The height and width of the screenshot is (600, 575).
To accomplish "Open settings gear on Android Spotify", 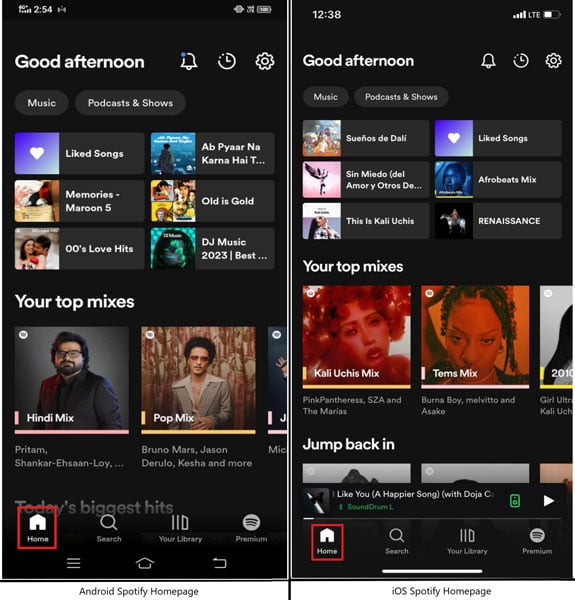I will click(x=265, y=61).
